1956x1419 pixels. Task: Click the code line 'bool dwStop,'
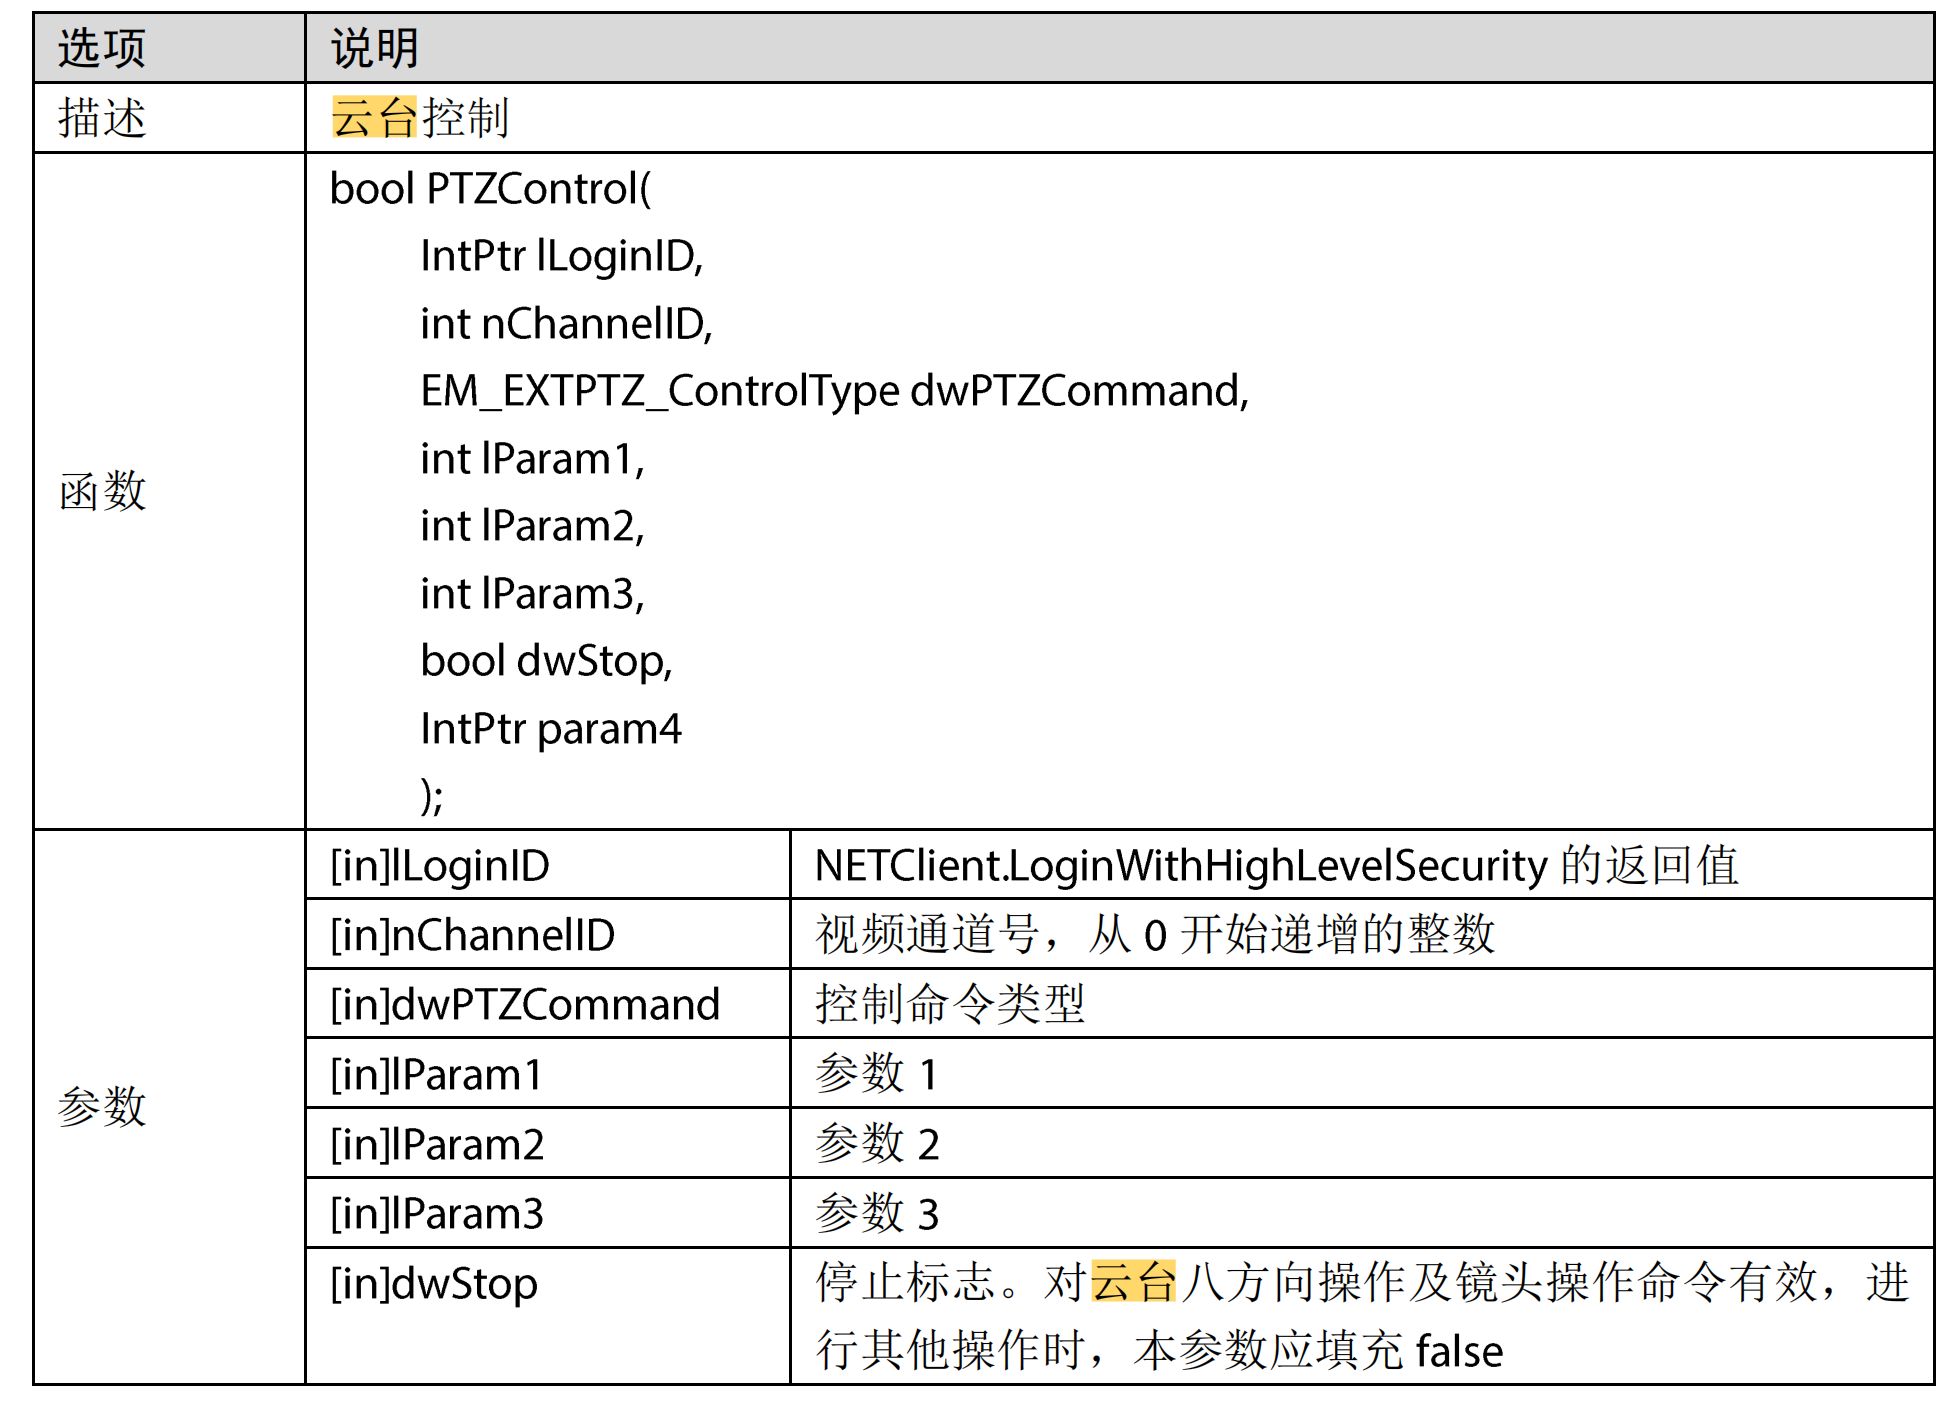point(546,661)
